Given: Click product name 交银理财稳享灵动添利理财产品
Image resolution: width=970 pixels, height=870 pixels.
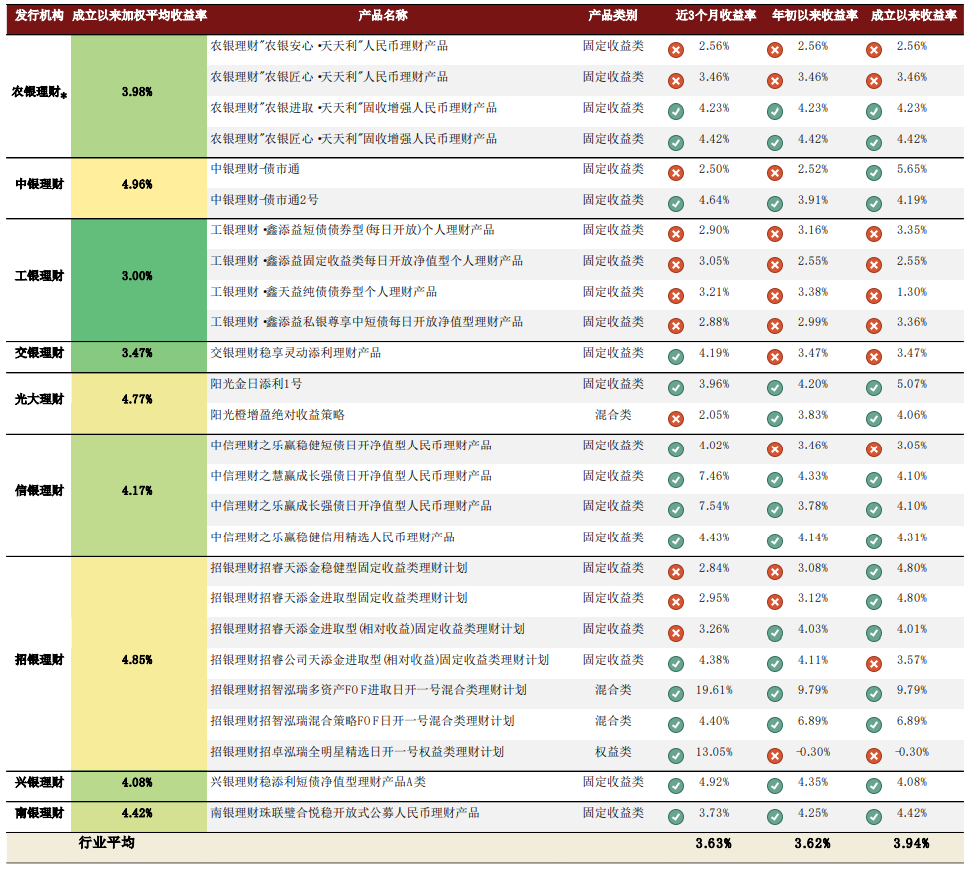Looking at the screenshot, I should tap(296, 353).
